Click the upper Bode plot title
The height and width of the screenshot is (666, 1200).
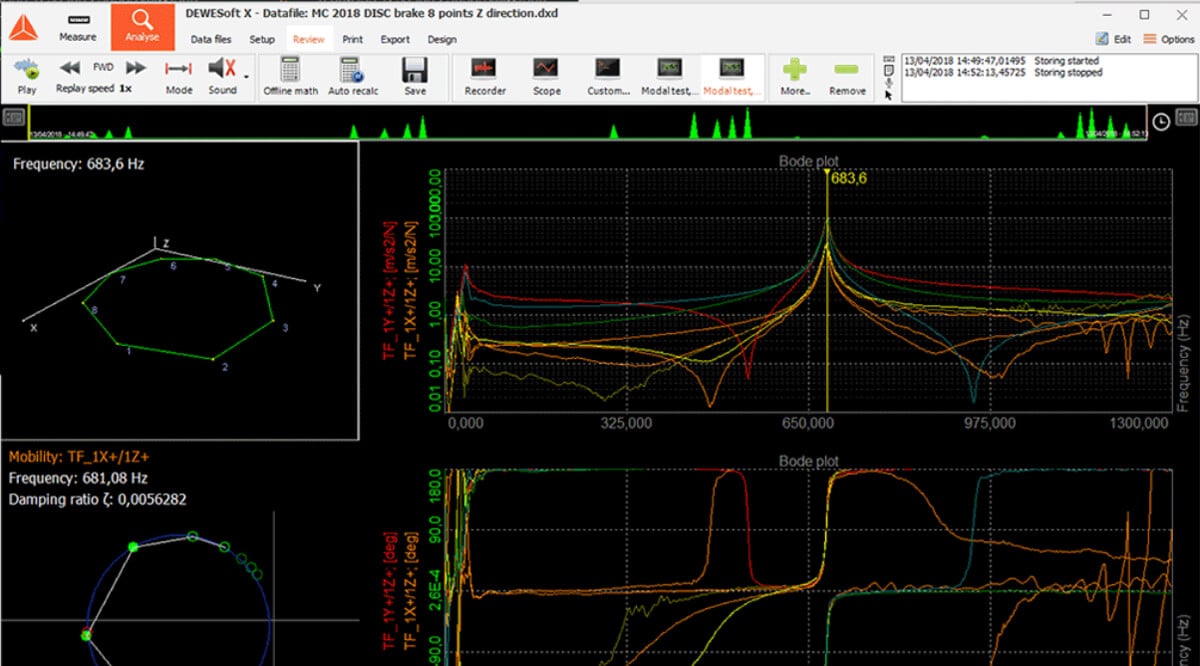click(809, 161)
